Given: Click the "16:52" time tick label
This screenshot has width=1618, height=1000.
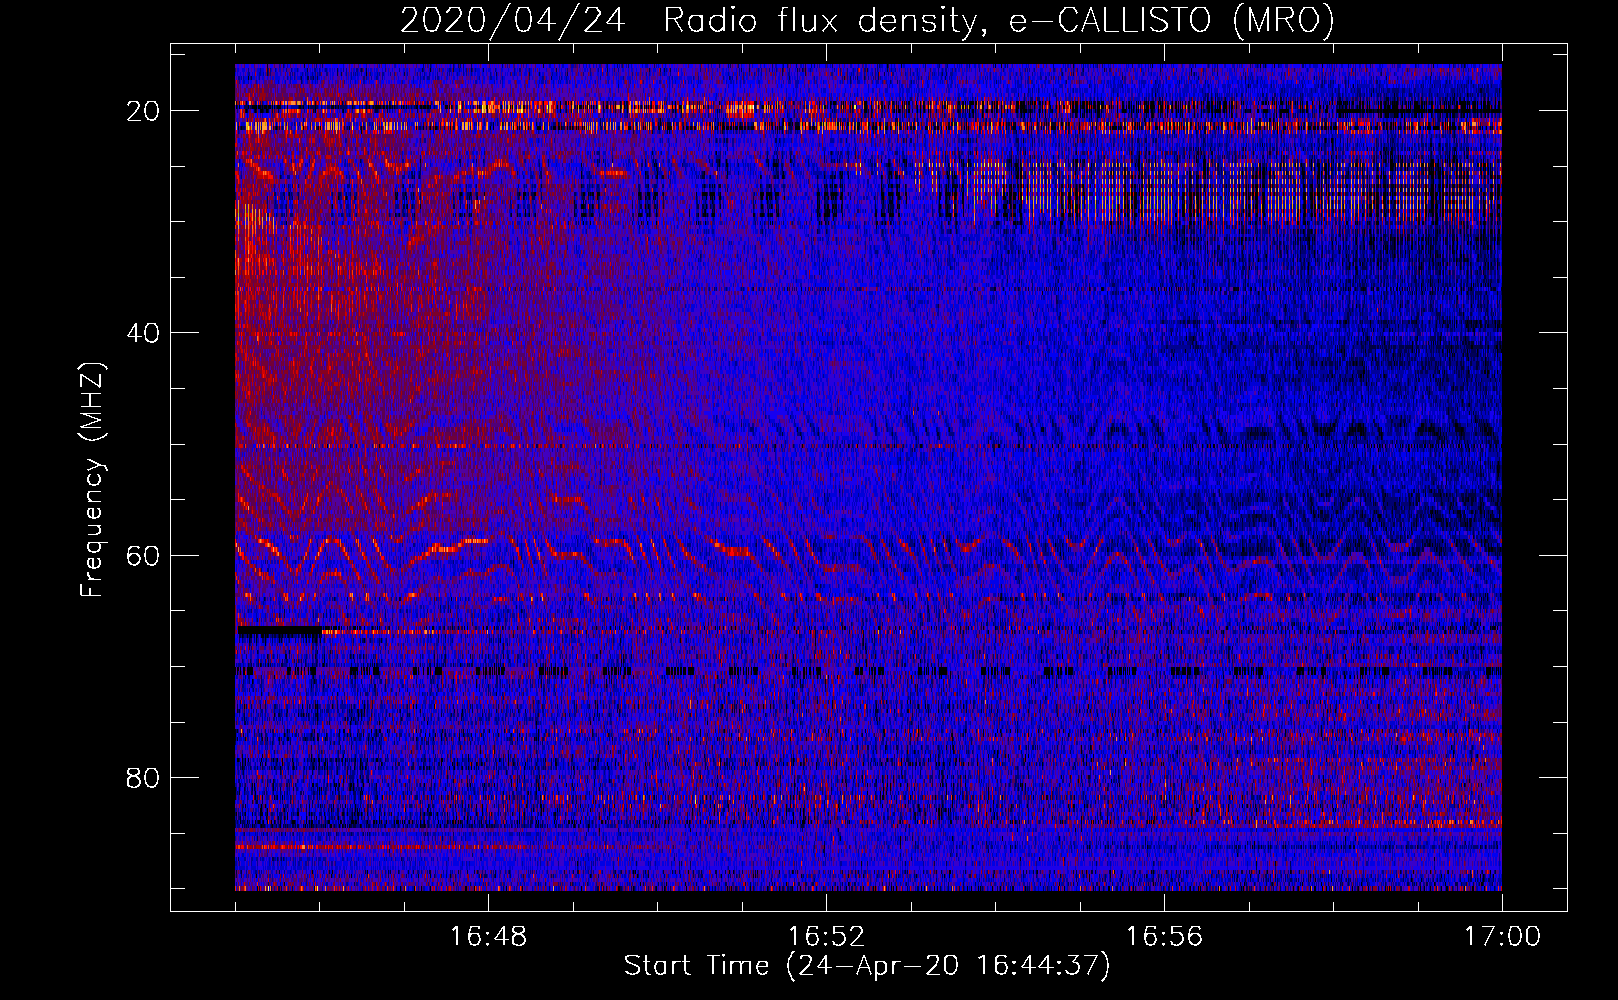Looking at the screenshot, I should [826, 937].
